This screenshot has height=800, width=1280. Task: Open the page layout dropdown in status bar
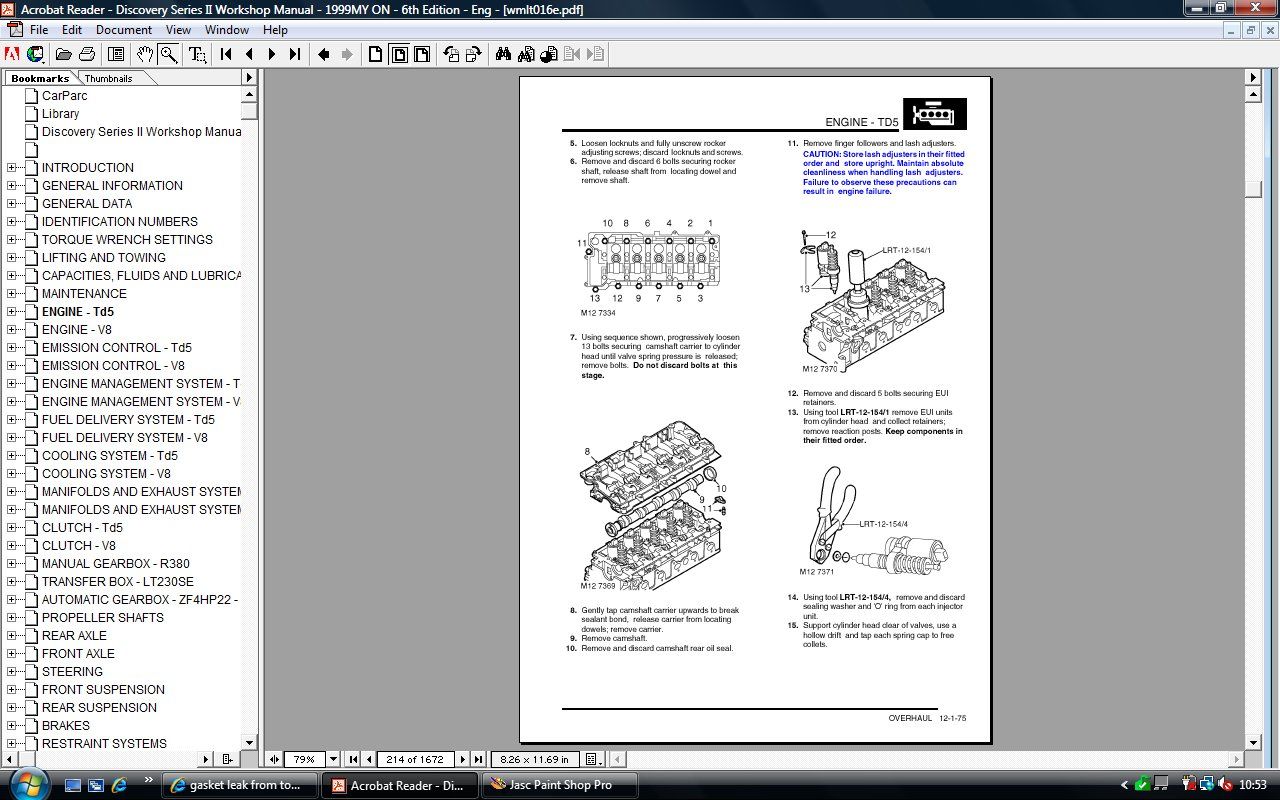tap(592, 760)
